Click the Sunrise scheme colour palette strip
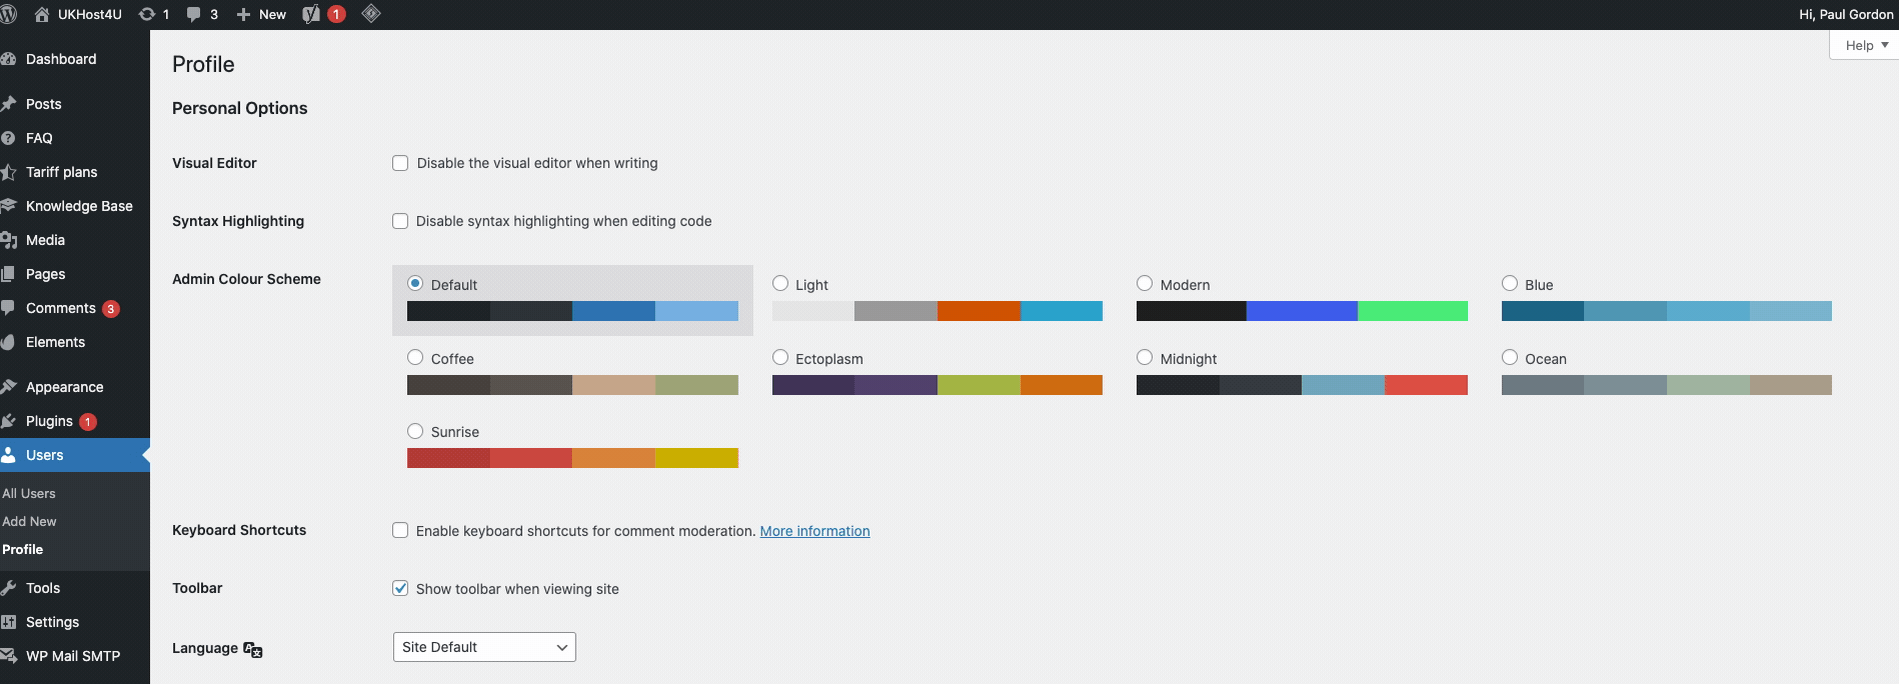 (x=572, y=458)
